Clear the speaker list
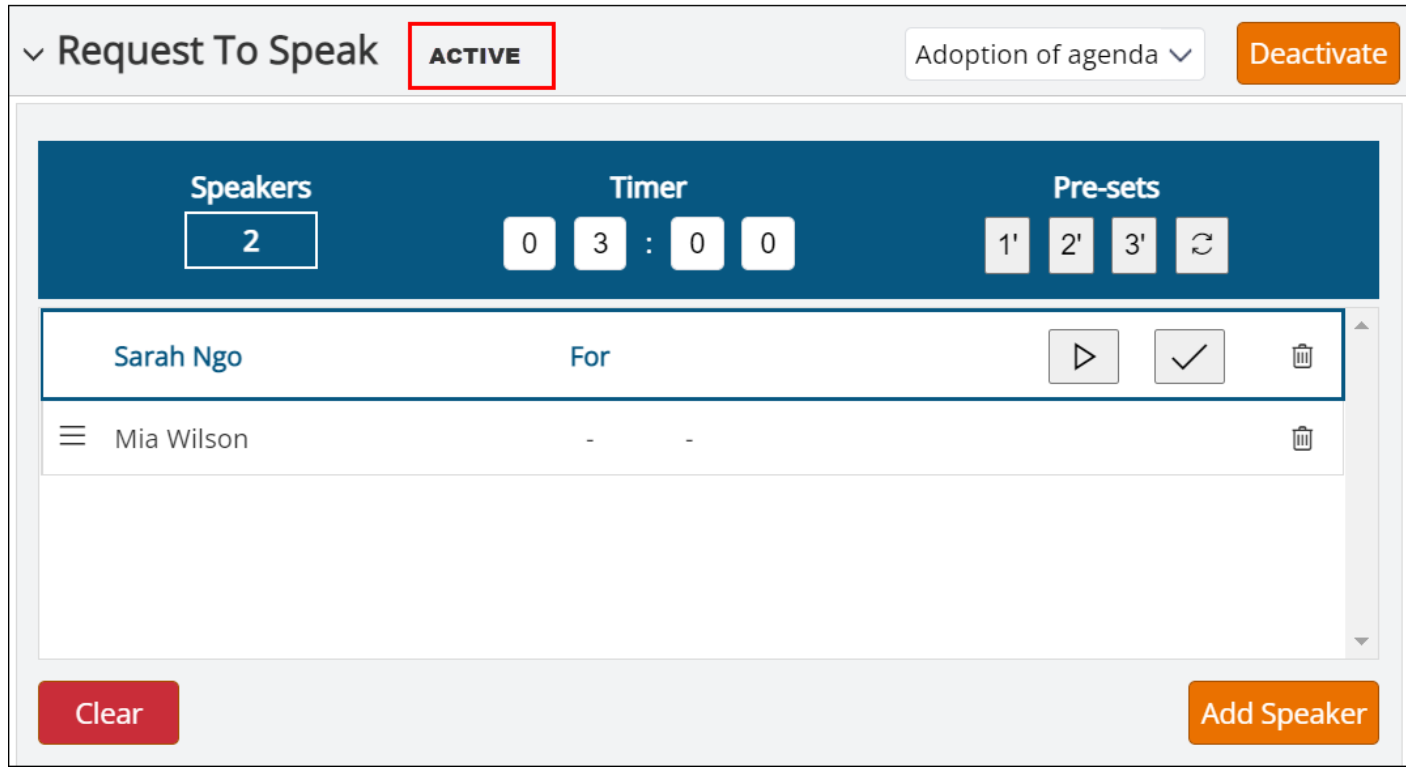The height and width of the screenshot is (771, 1406). 108,713
